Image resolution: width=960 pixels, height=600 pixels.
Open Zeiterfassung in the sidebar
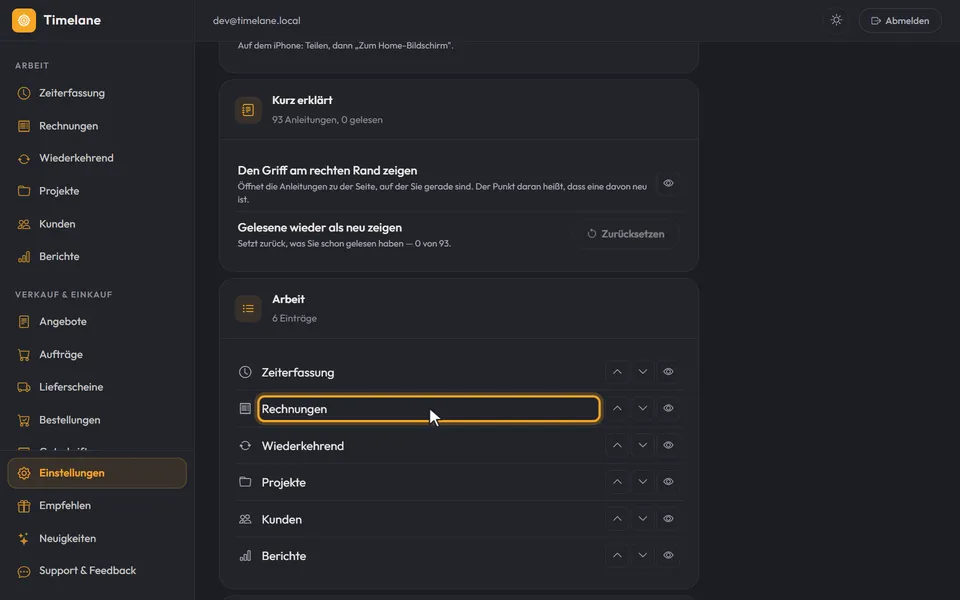97,93
